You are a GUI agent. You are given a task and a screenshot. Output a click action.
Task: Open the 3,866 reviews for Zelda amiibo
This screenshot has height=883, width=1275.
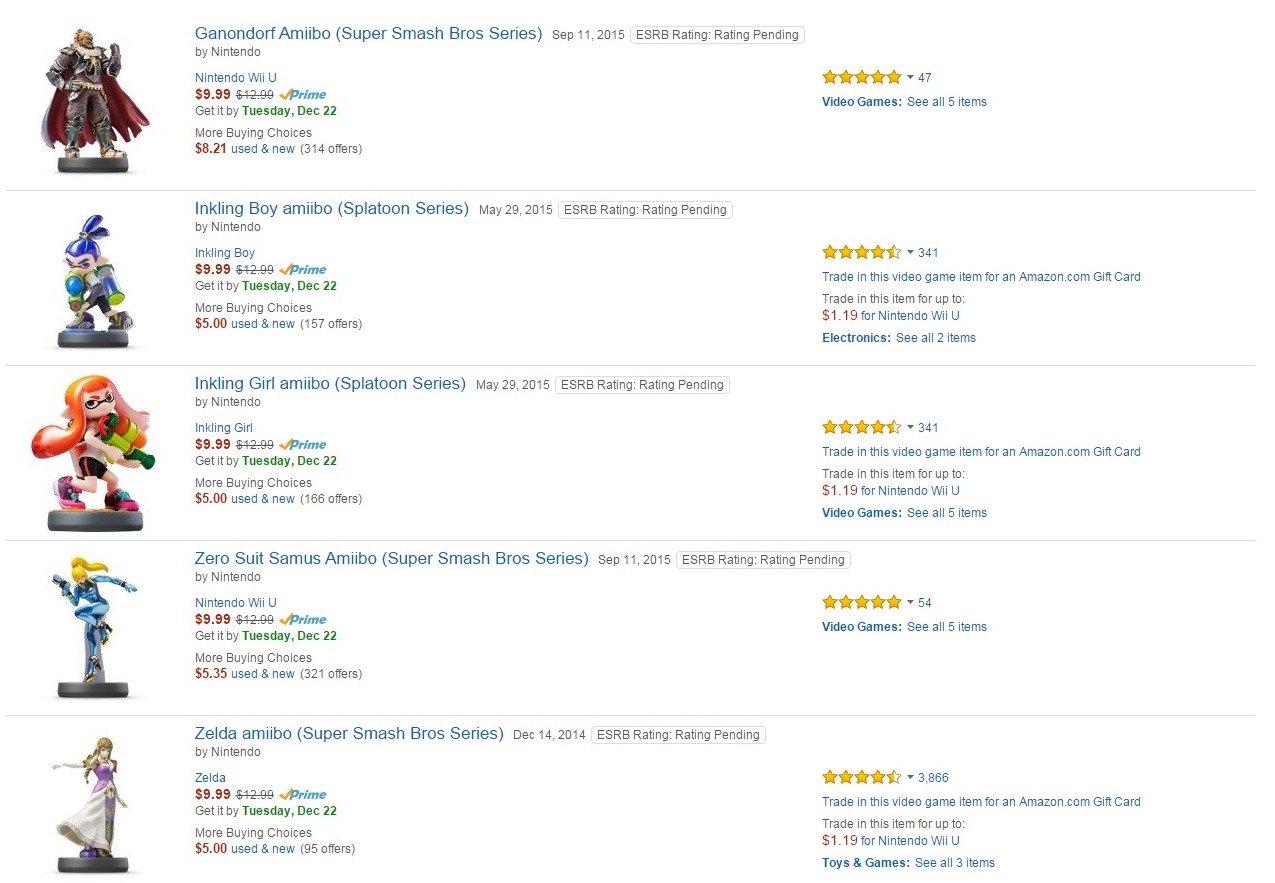coord(933,777)
